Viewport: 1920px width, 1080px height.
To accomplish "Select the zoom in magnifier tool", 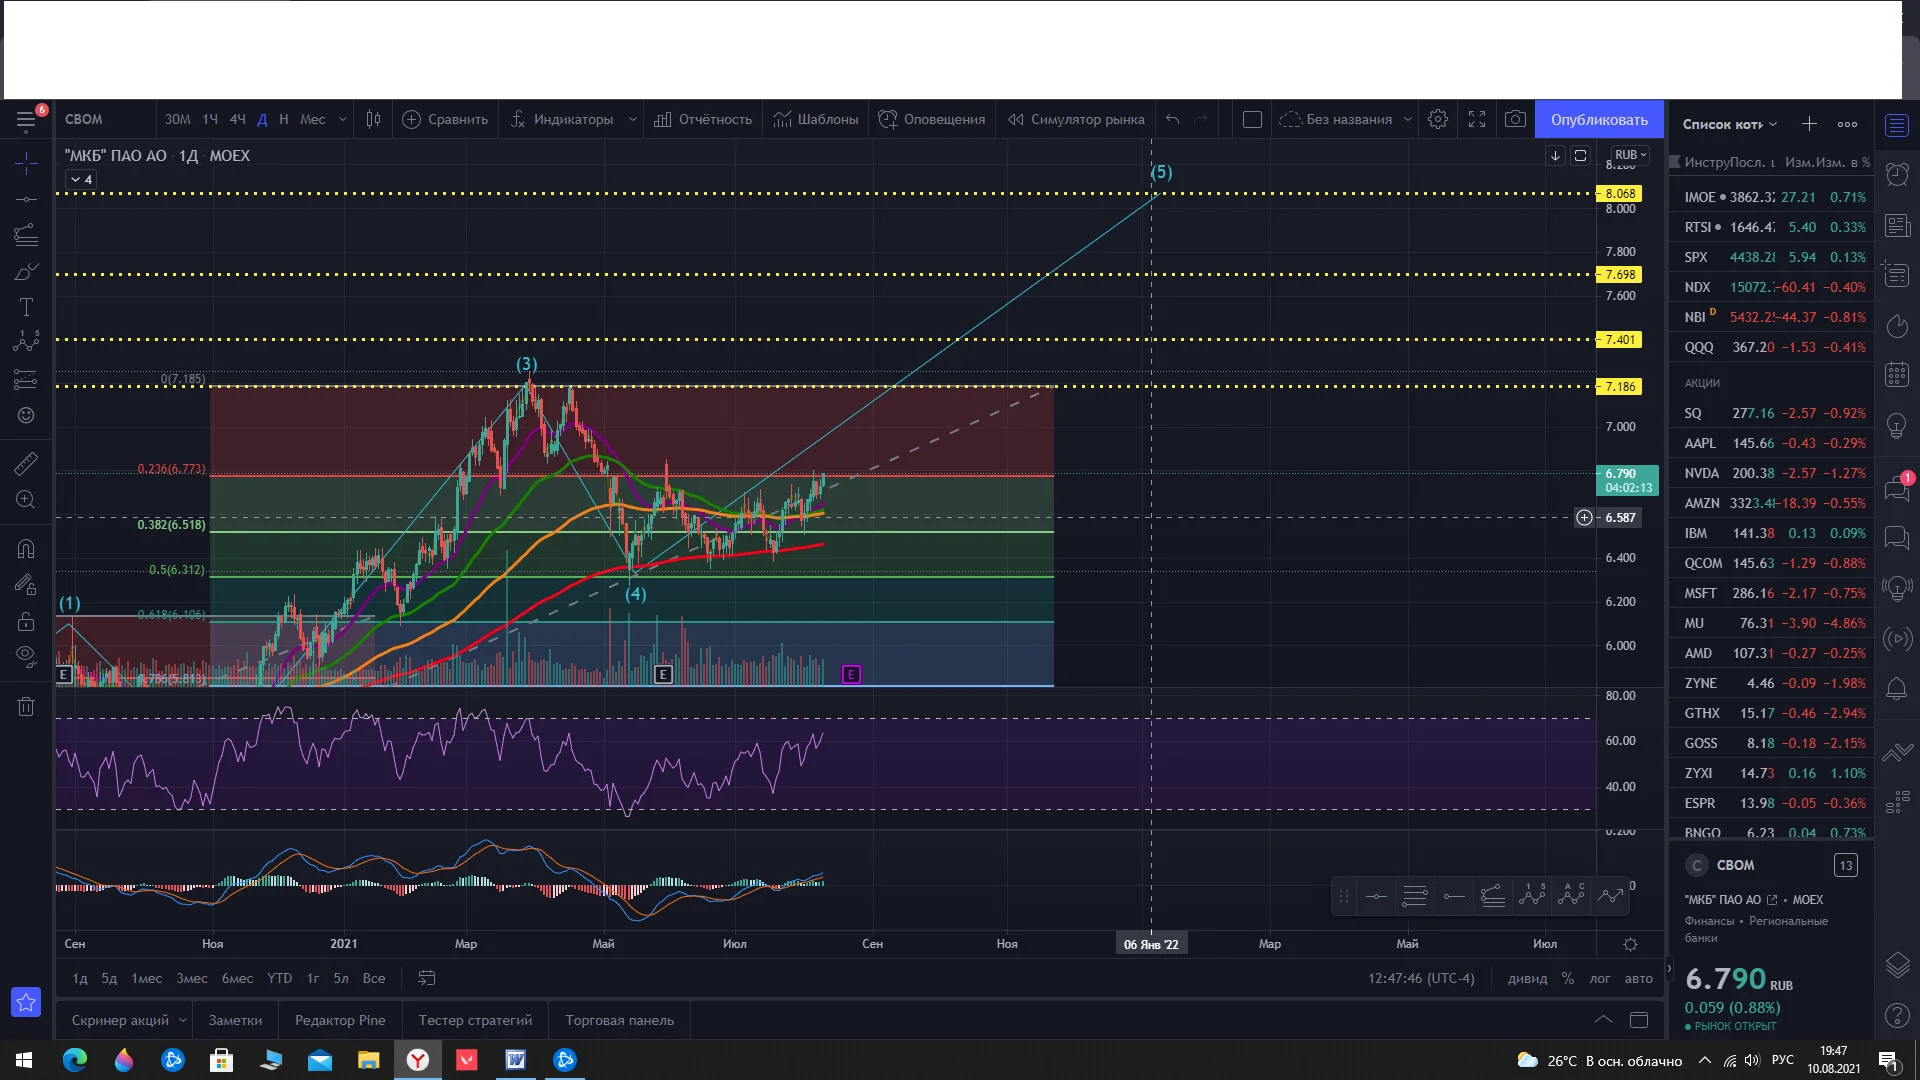I will pos(26,499).
